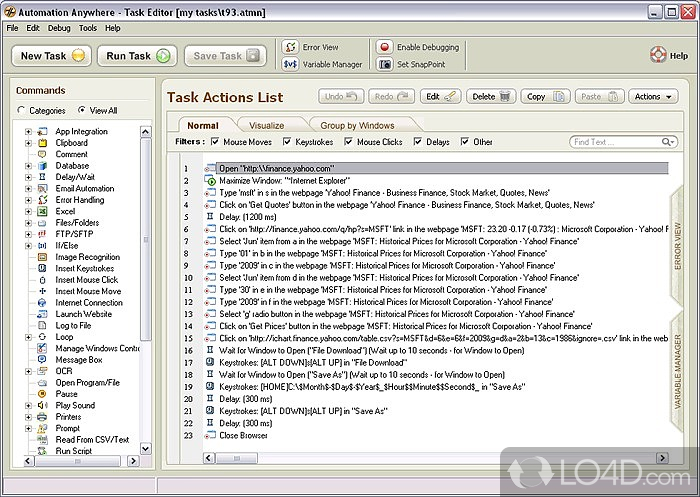This screenshot has height=497, width=700.
Task: Click the New Task button
Action: pyautogui.click(x=52, y=56)
